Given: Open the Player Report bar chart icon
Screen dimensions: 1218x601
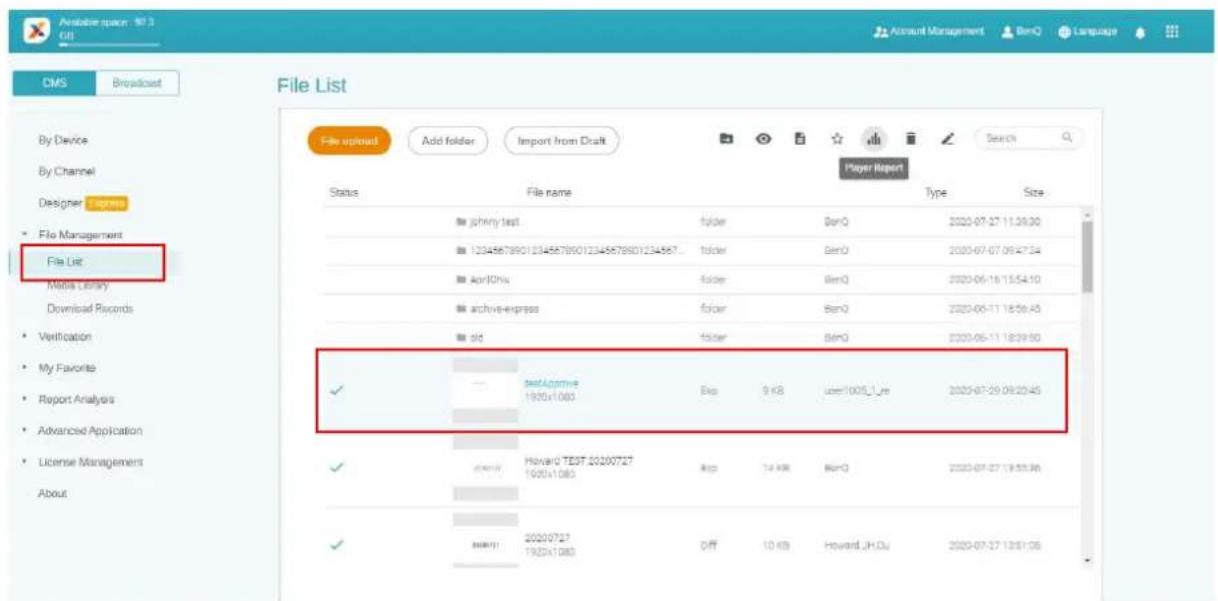Looking at the screenshot, I should pyautogui.click(x=872, y=140).
